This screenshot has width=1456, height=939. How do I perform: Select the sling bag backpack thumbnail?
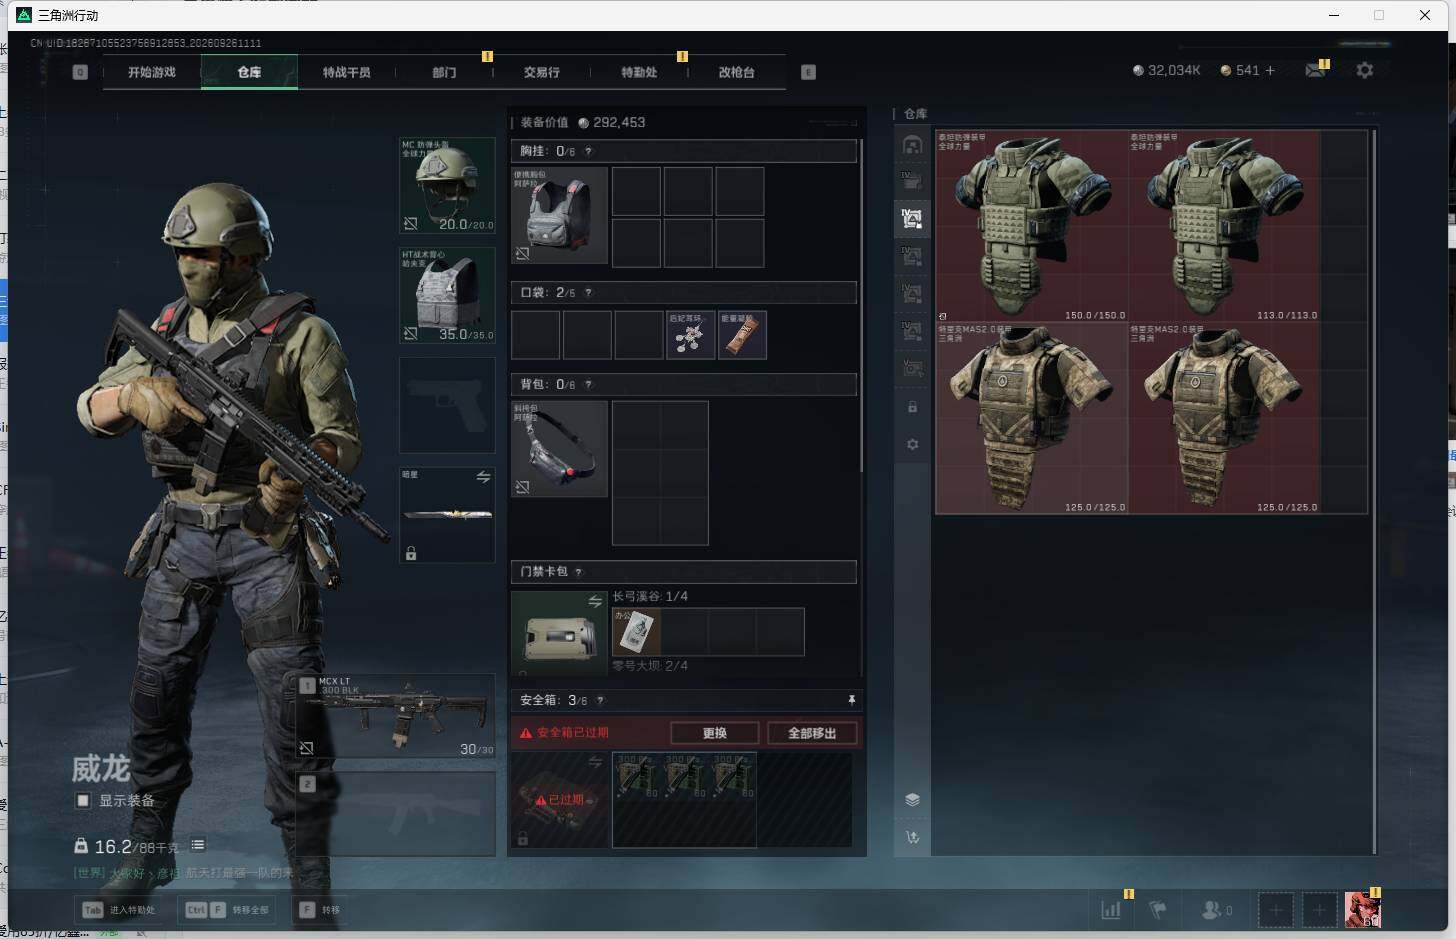point(559,449)
